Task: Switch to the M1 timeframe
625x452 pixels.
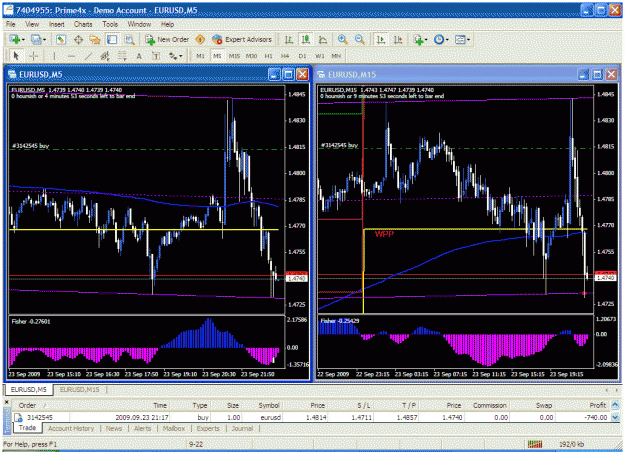Action: [x=200, y=56]
